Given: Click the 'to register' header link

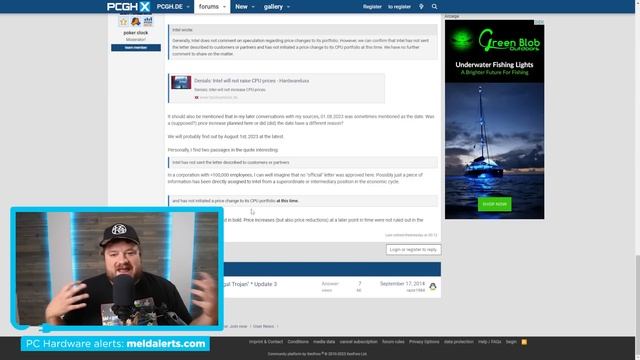Looking at the screenshot, I should pyautogui.click(x=399, y=7).
